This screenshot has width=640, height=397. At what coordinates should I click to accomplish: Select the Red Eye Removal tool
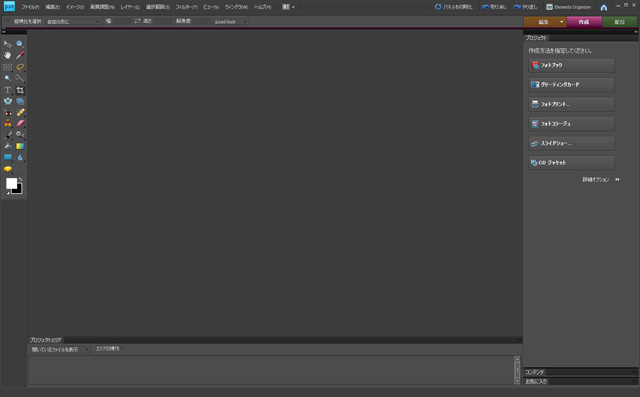(8, 112)
